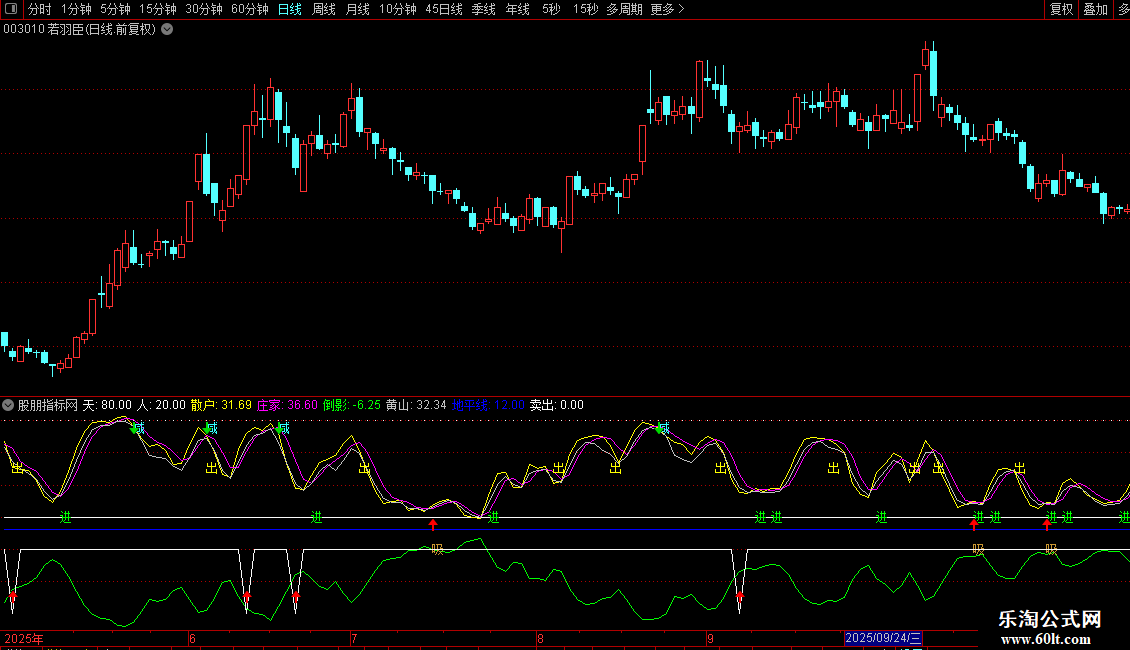Click the 叠加 overlay button
Screen dimensions: 1130x650
[x=1095, y=10]
